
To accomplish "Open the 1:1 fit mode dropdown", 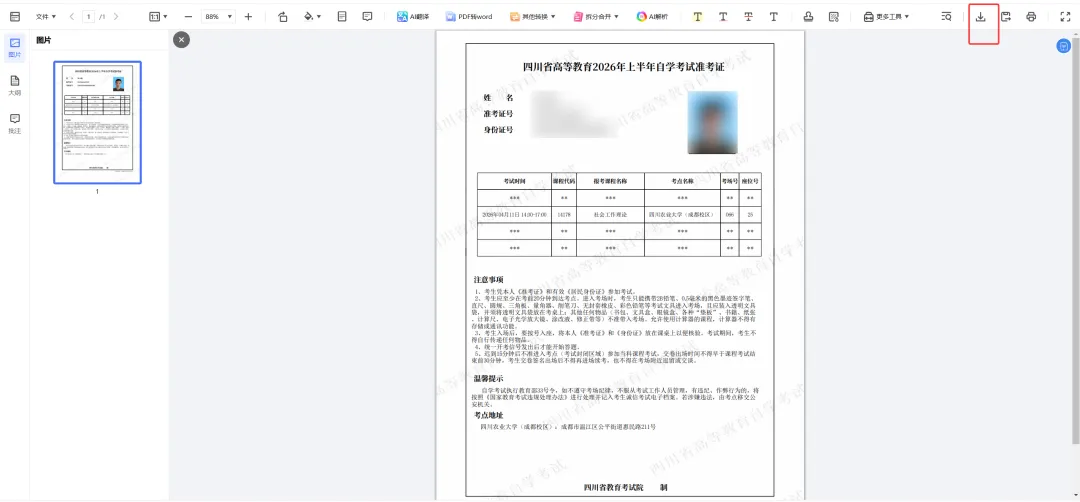I will (x=158, y=17).
